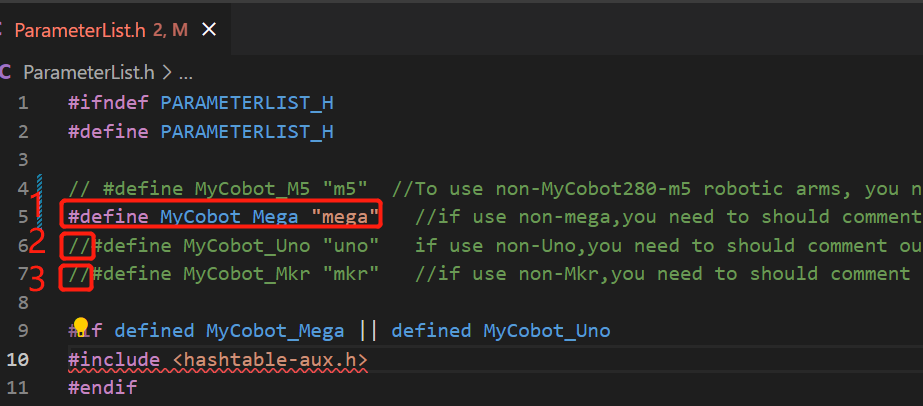This screenshot has width=923, height=406.
Task: Click the empty line 8 in the editor
Action: 300,302
